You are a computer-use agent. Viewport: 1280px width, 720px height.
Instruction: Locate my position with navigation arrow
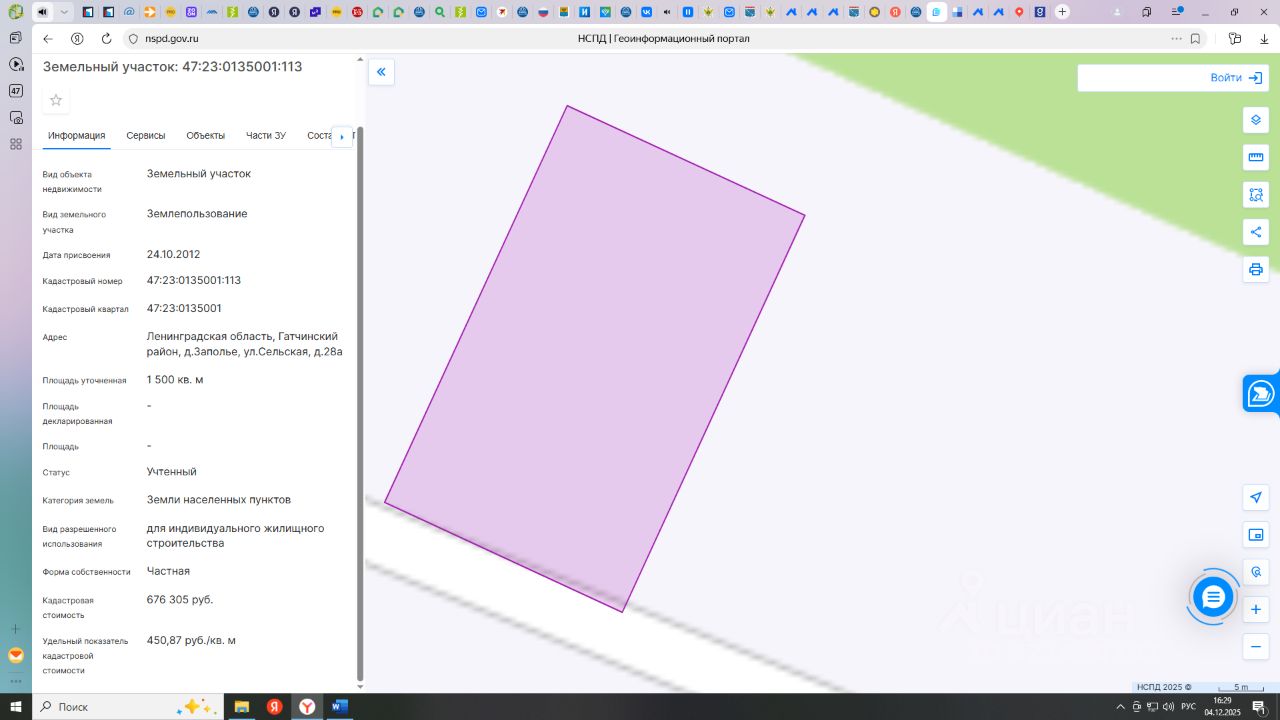[x=1256, y=497]
